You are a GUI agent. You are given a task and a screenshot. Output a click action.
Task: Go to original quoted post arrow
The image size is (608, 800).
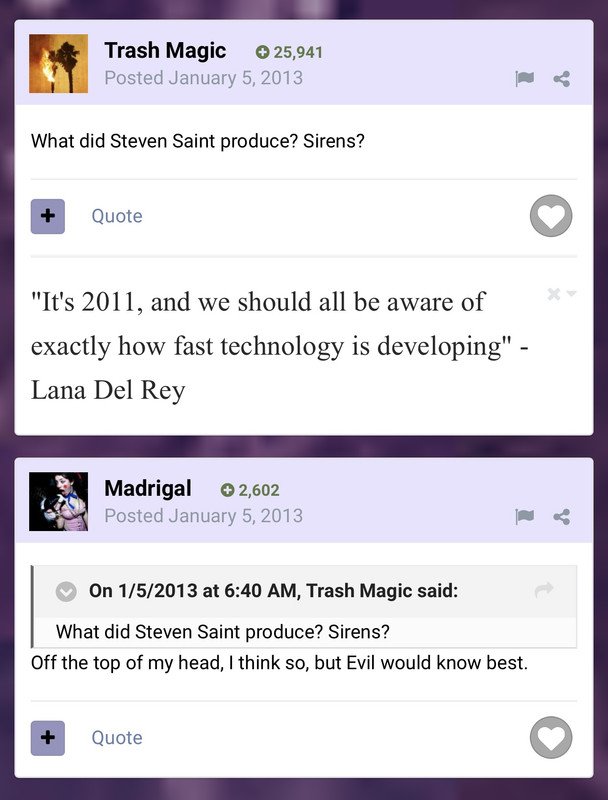[x=544, y=589]
